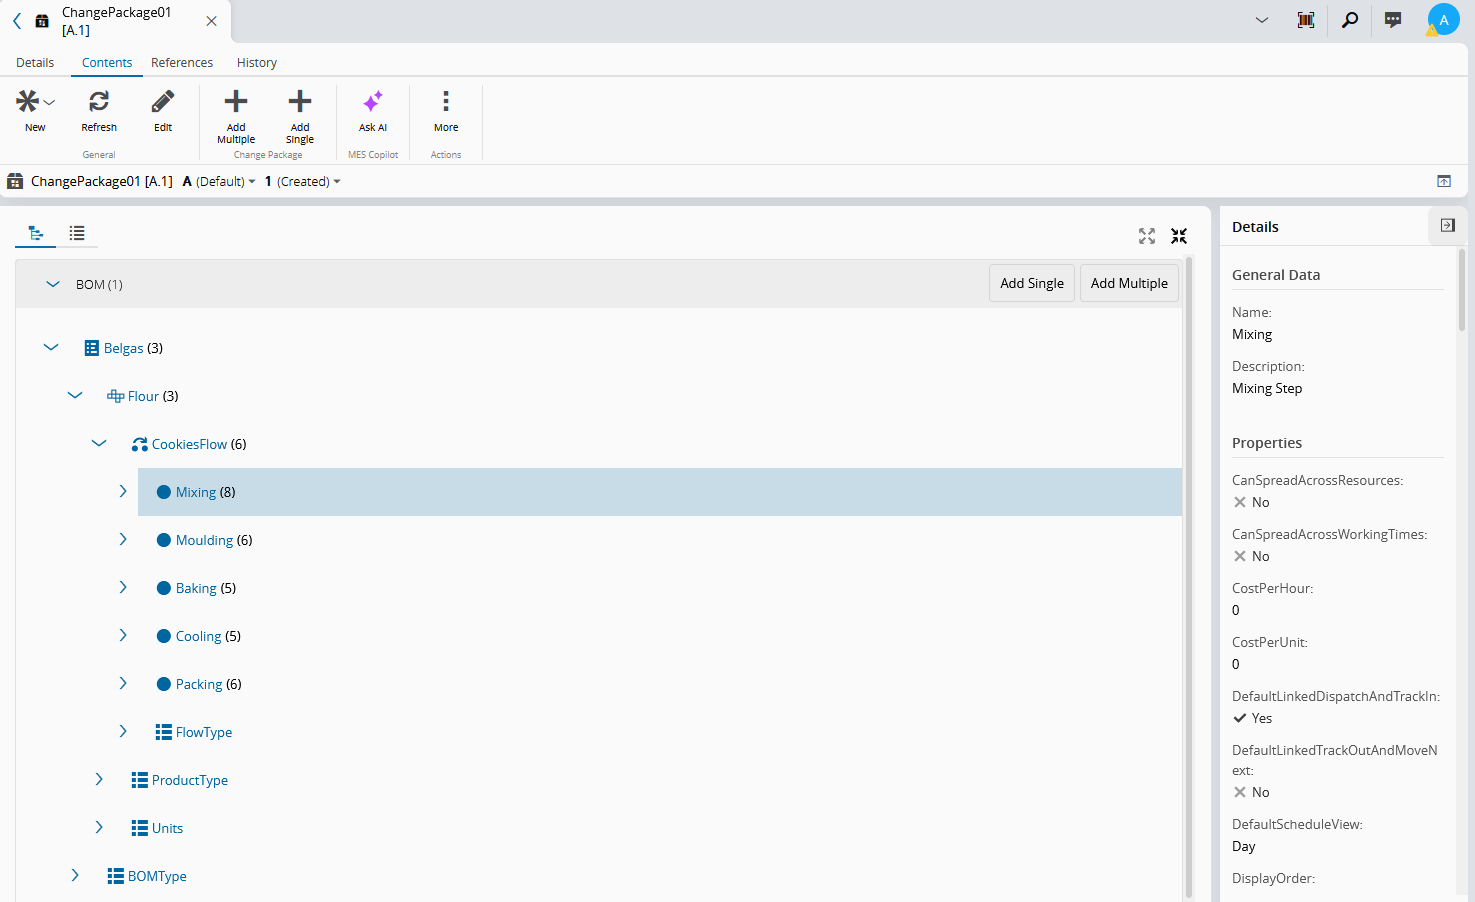Select the Contents tab

click(107, 62)
